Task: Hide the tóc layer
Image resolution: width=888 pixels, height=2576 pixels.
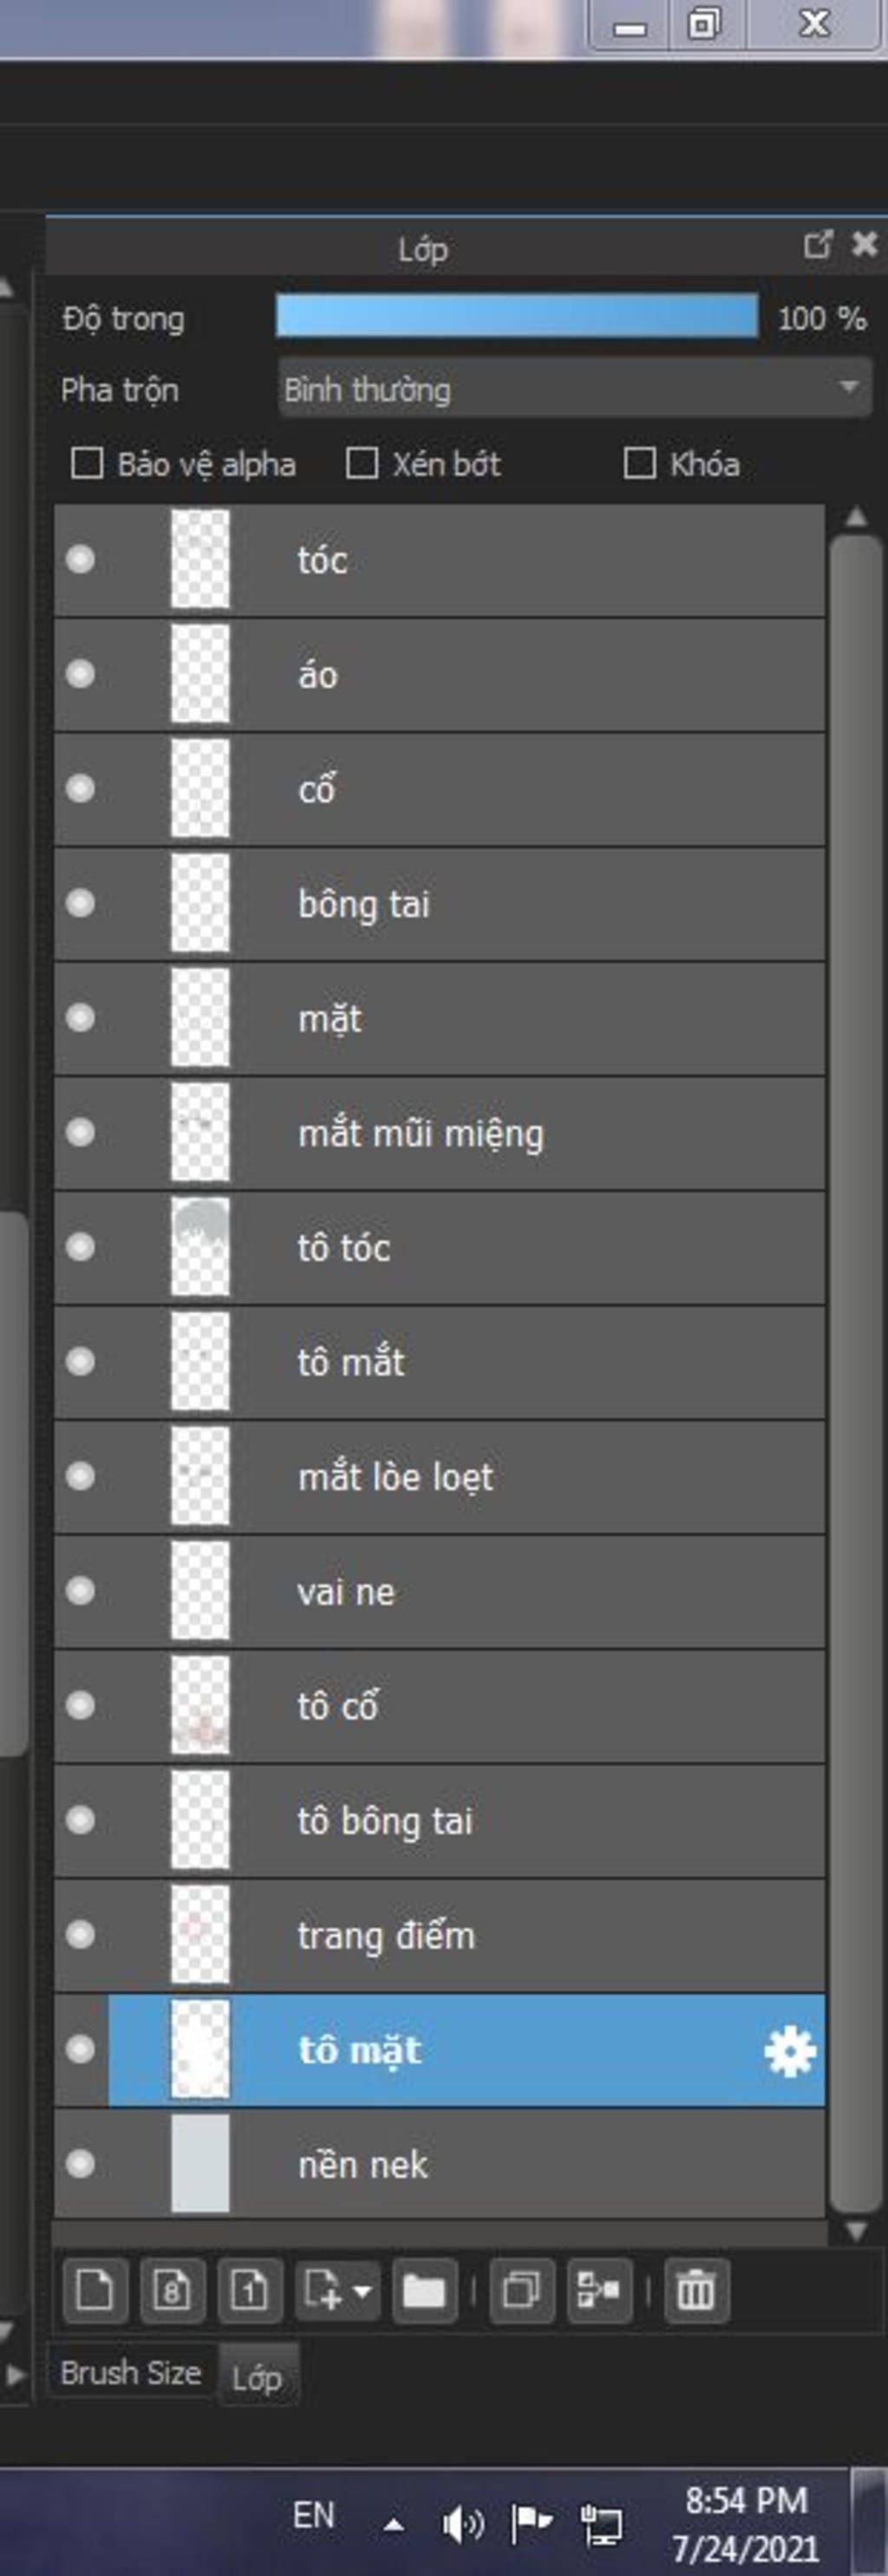Action: click(80, 559)
